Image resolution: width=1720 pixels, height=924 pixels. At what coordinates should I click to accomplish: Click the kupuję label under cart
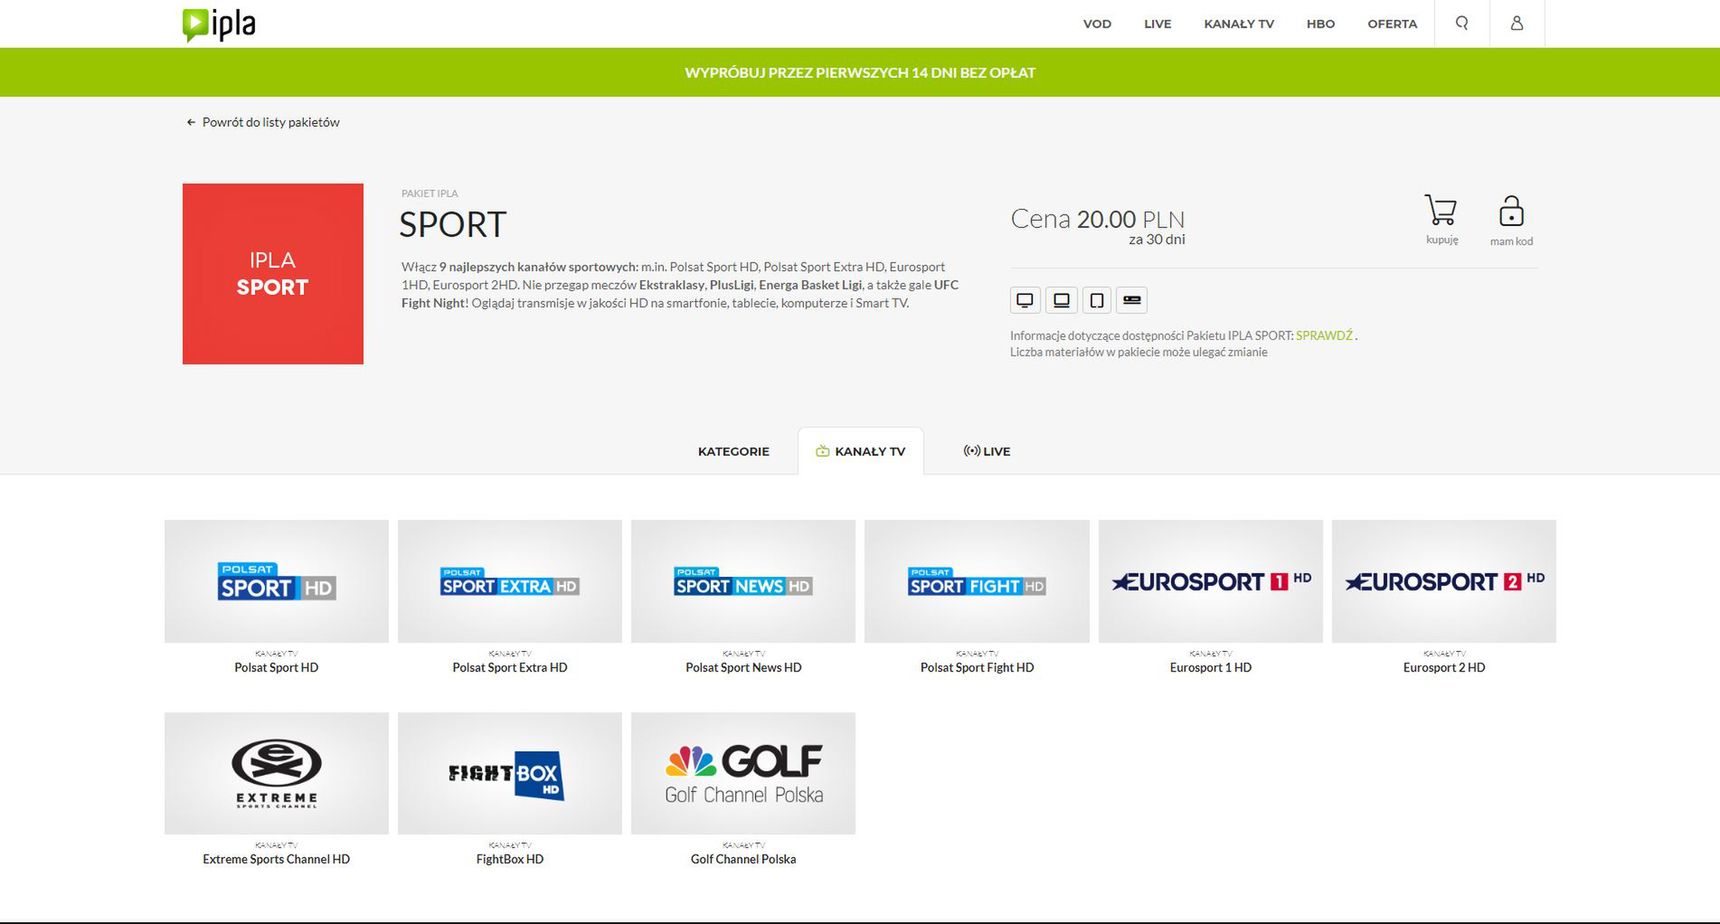tap(1442, 240)
